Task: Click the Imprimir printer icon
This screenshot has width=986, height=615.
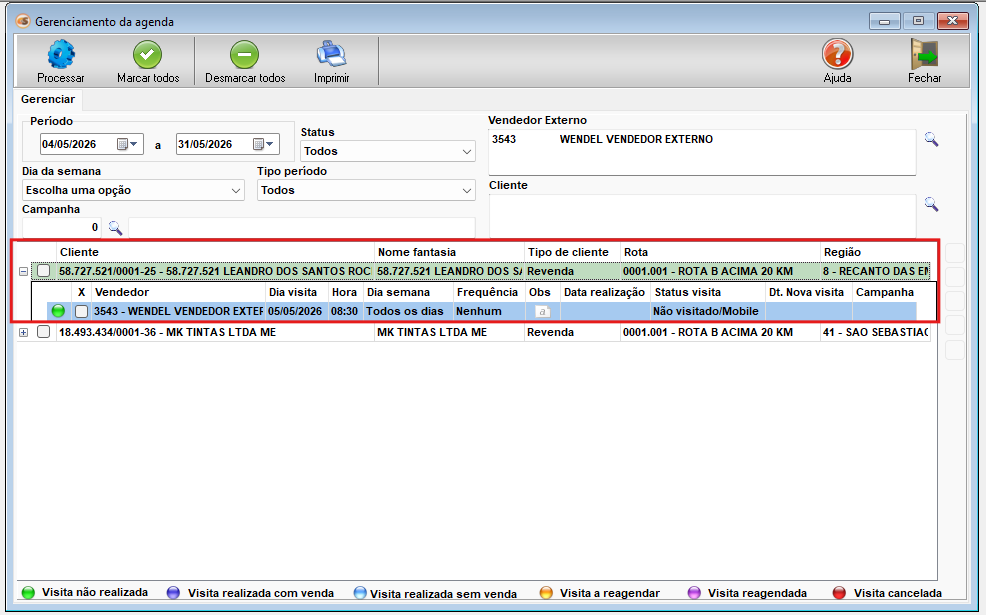Action: (x=331, y=54)
